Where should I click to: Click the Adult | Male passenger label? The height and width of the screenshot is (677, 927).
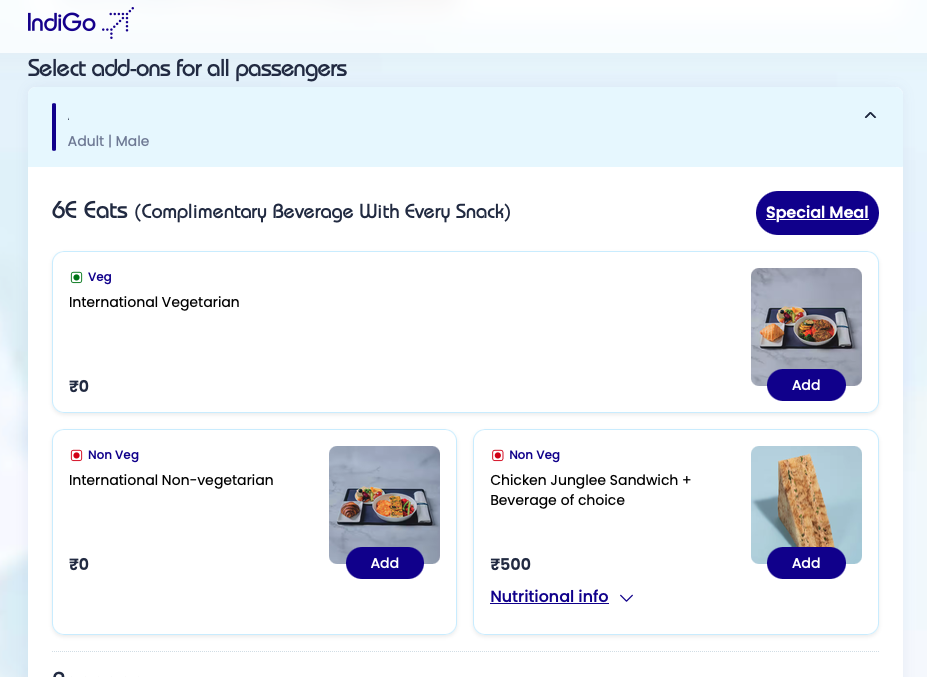[x=108, y=140]
